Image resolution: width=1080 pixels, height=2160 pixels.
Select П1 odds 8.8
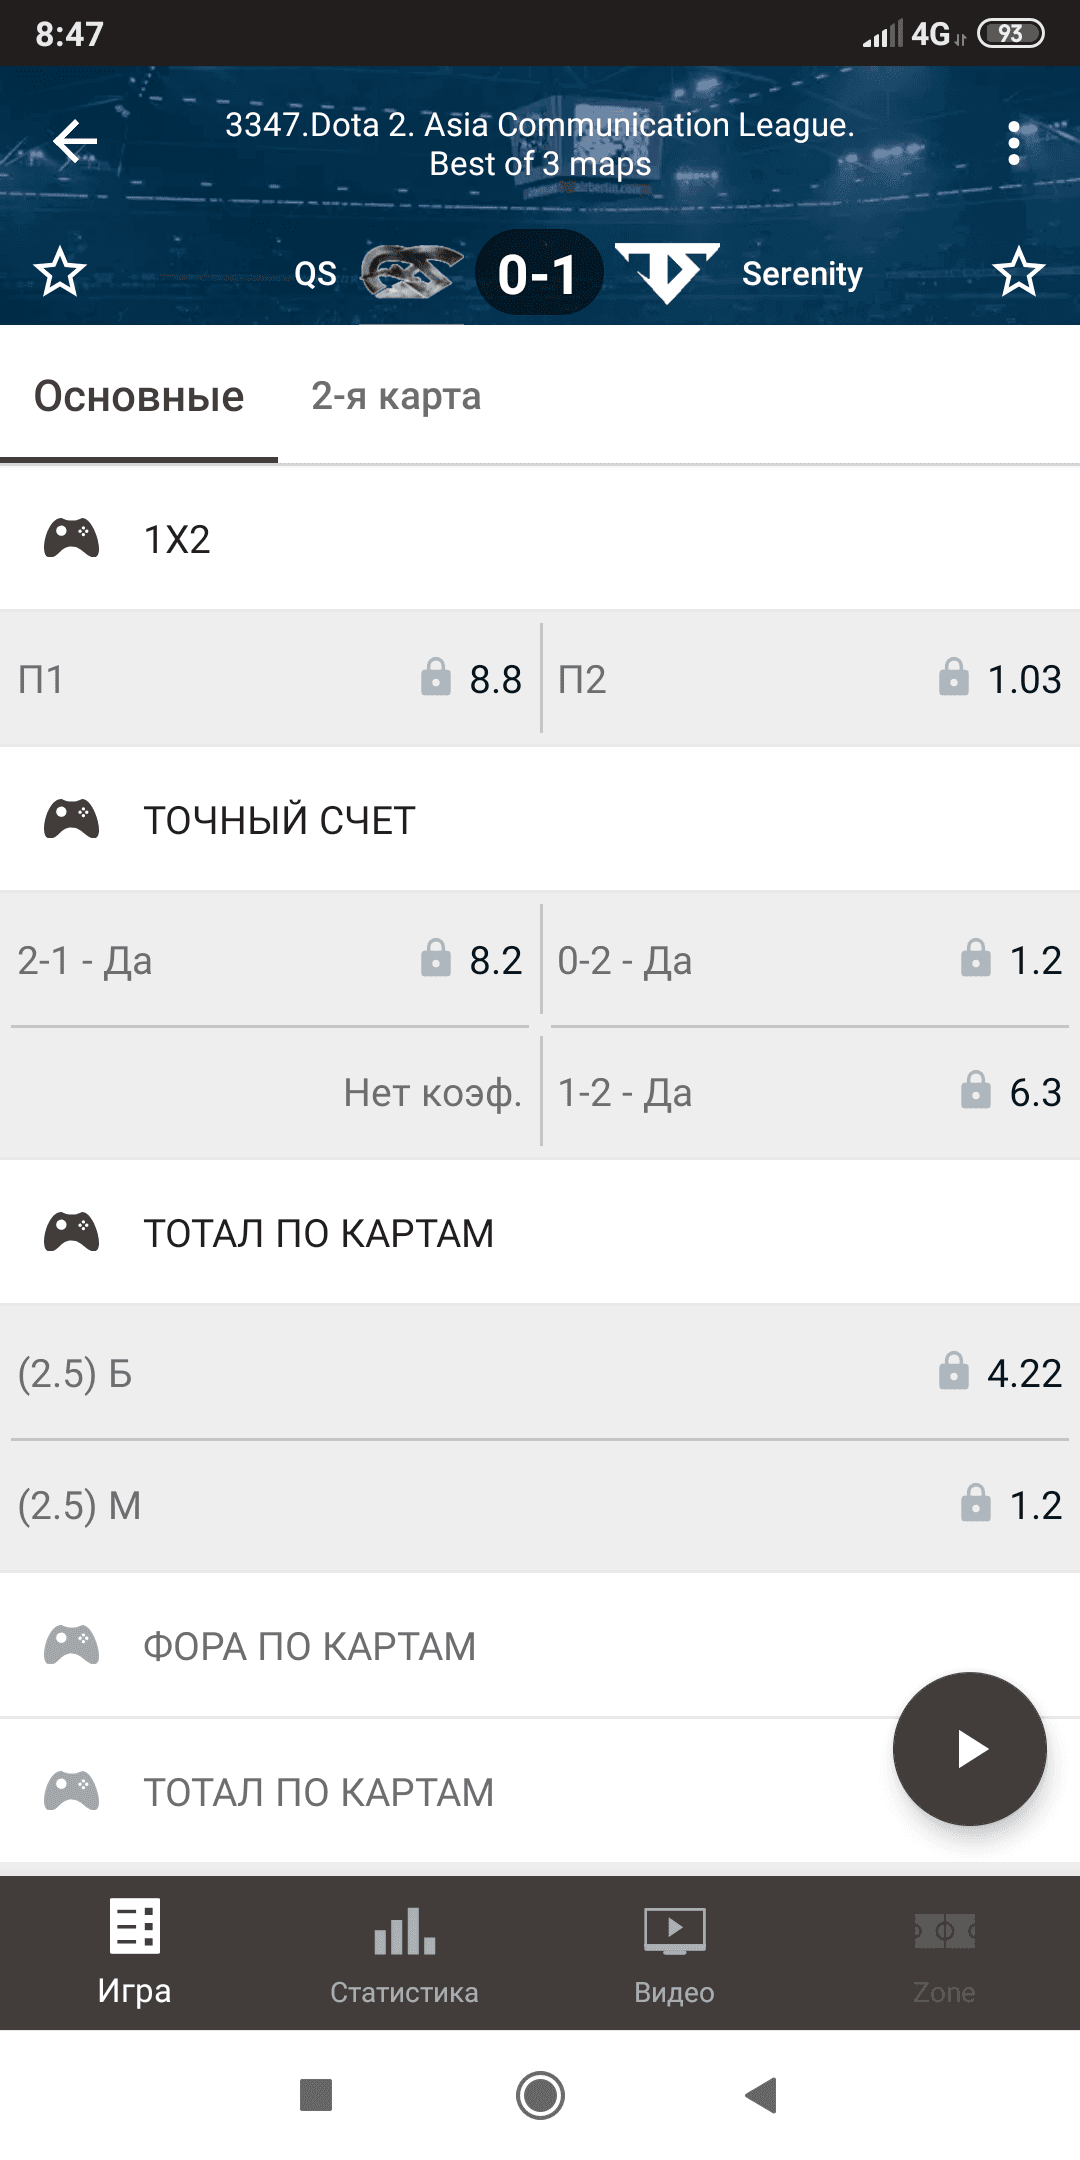pyautogui.click(x=270, y=679)
